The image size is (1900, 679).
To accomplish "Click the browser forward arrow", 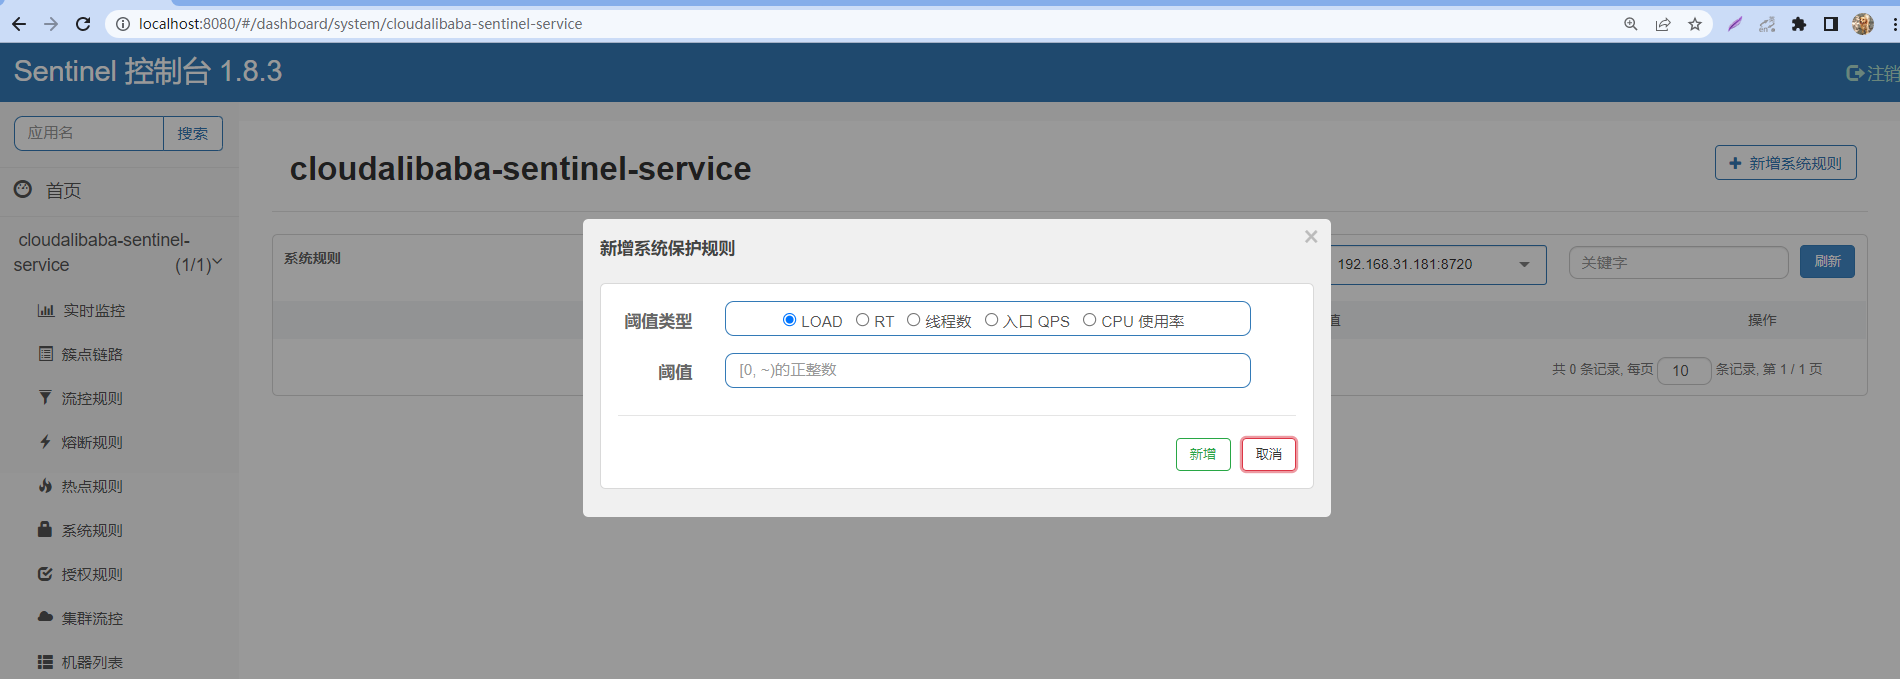I will (x=51, y=24).
